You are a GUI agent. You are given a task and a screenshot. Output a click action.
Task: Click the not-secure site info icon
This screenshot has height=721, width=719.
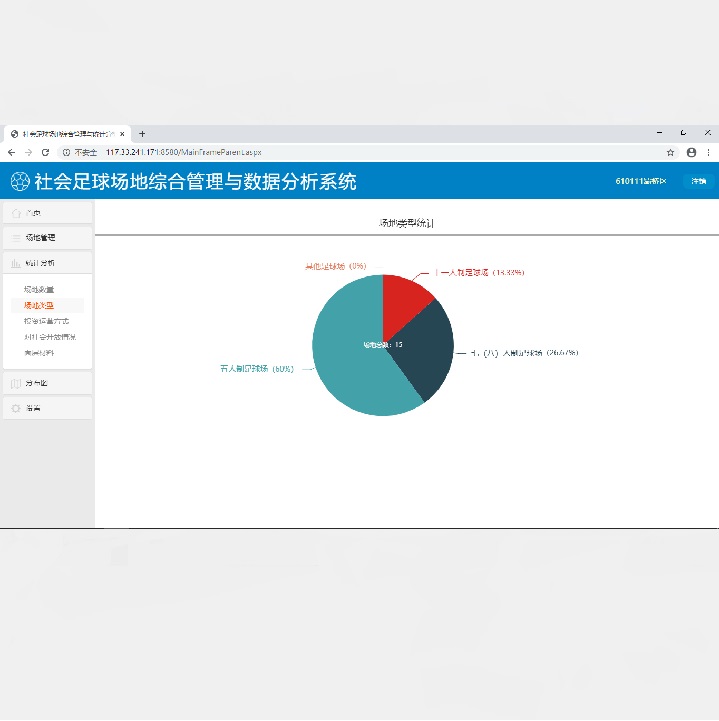(x=67, y=152)
